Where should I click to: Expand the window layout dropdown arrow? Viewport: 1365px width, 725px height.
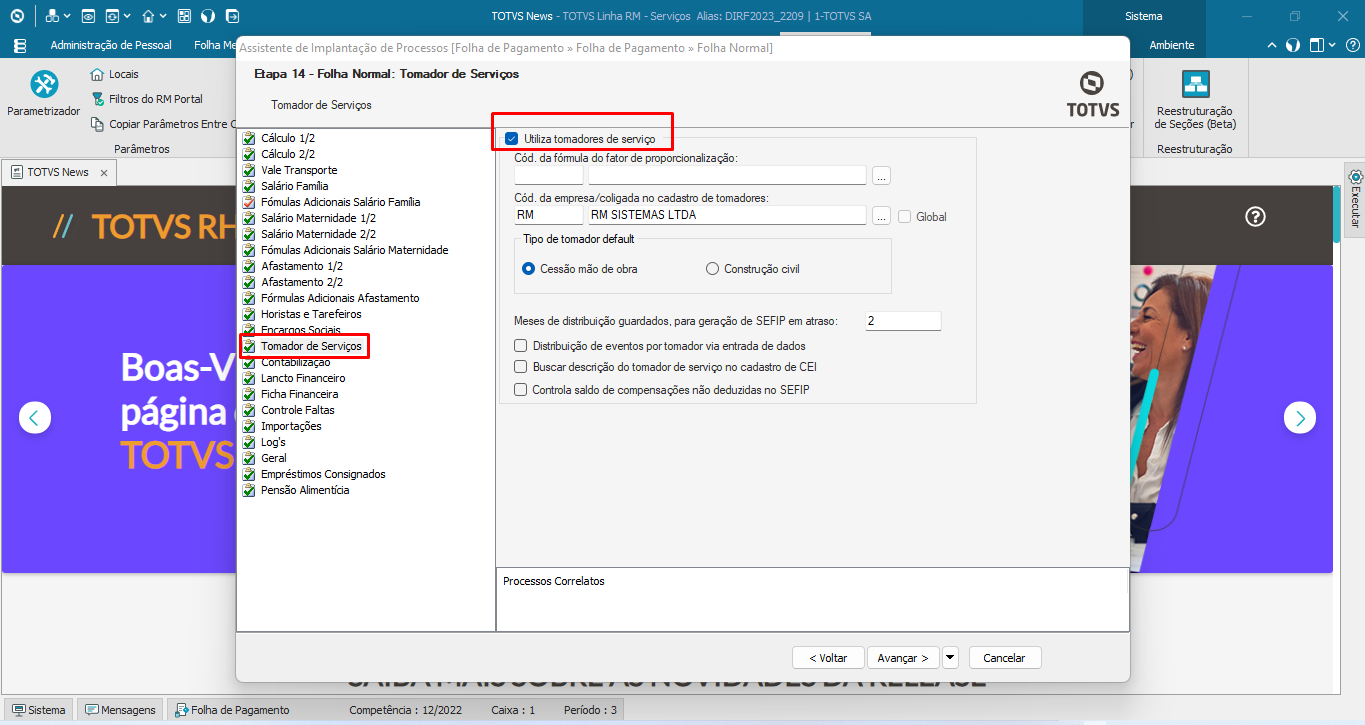(1332, 45)
